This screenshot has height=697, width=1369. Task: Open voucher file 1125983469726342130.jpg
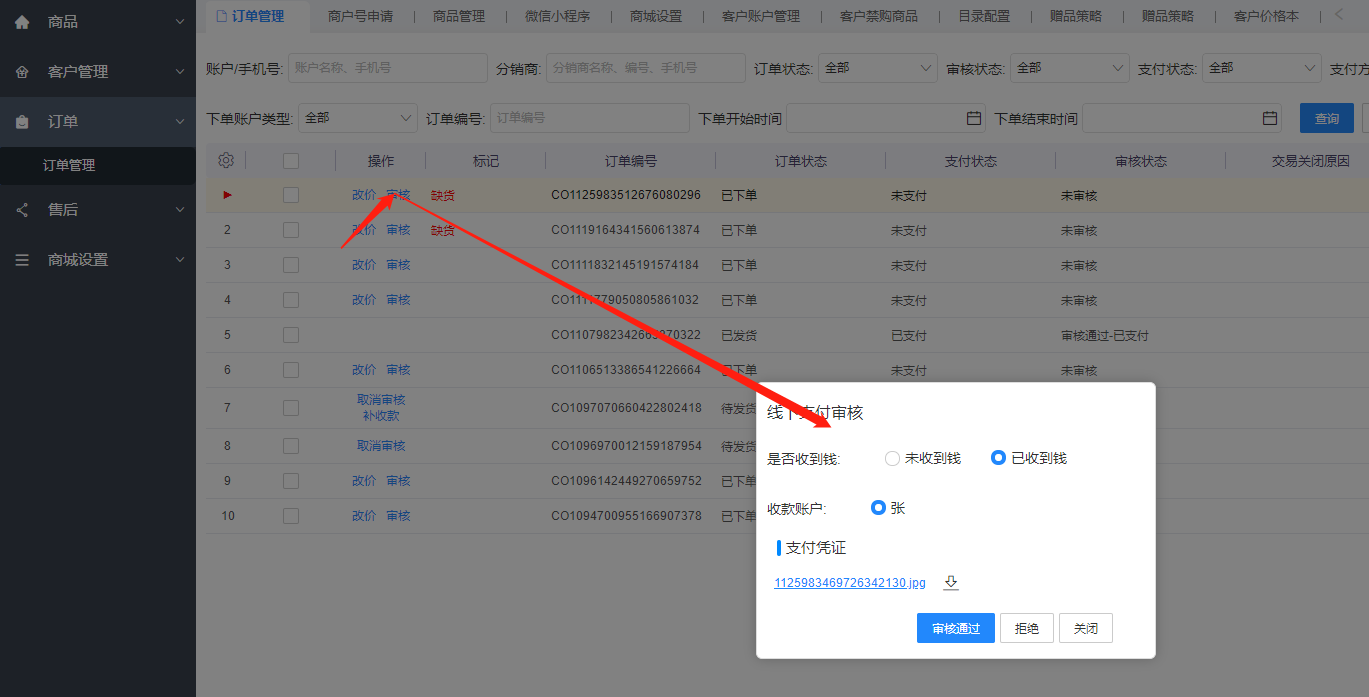[850, 583]
